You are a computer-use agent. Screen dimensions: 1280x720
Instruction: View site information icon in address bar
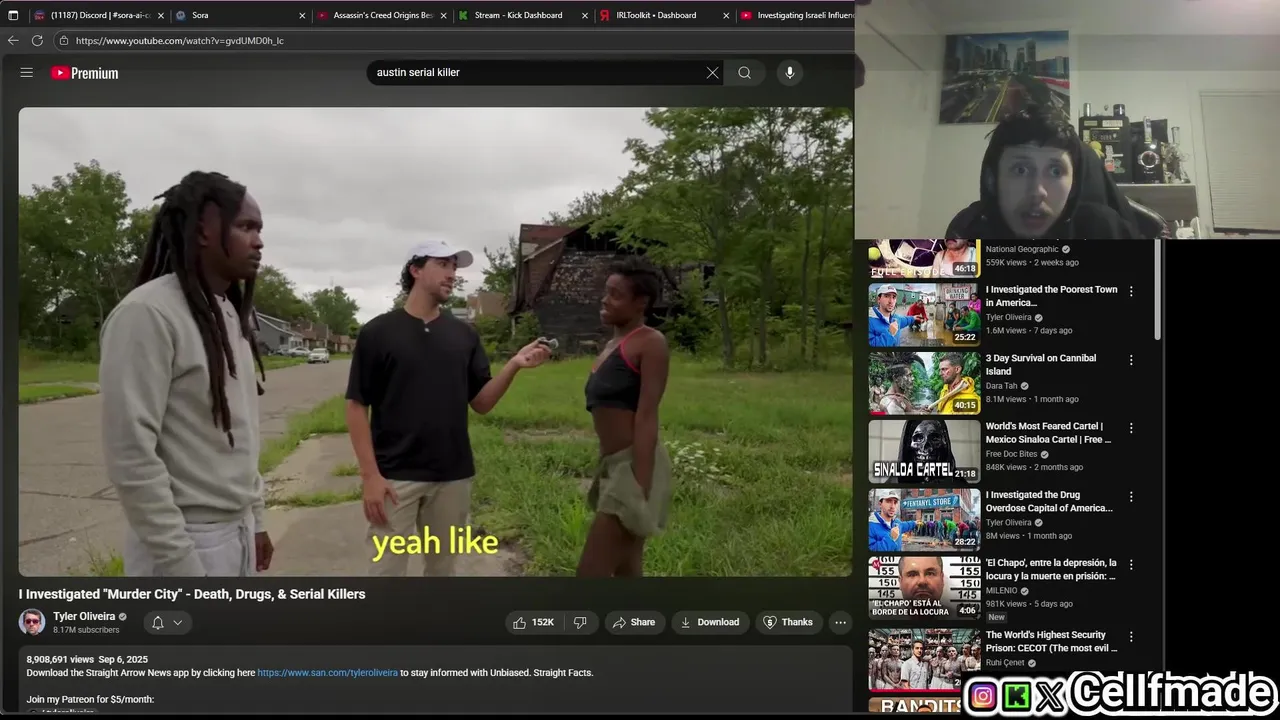click(63, 41)
